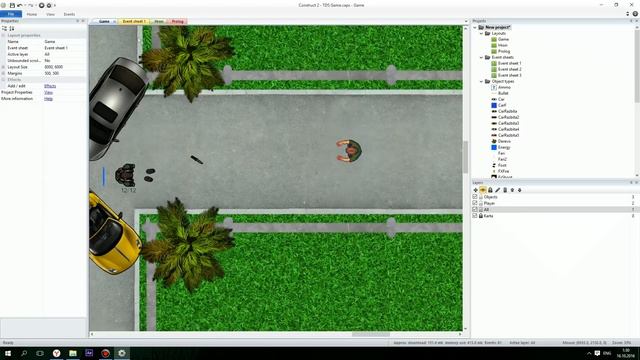Open the Windows Start menu
This screenshot has width=640, height=360.
(x=8, y=353)
